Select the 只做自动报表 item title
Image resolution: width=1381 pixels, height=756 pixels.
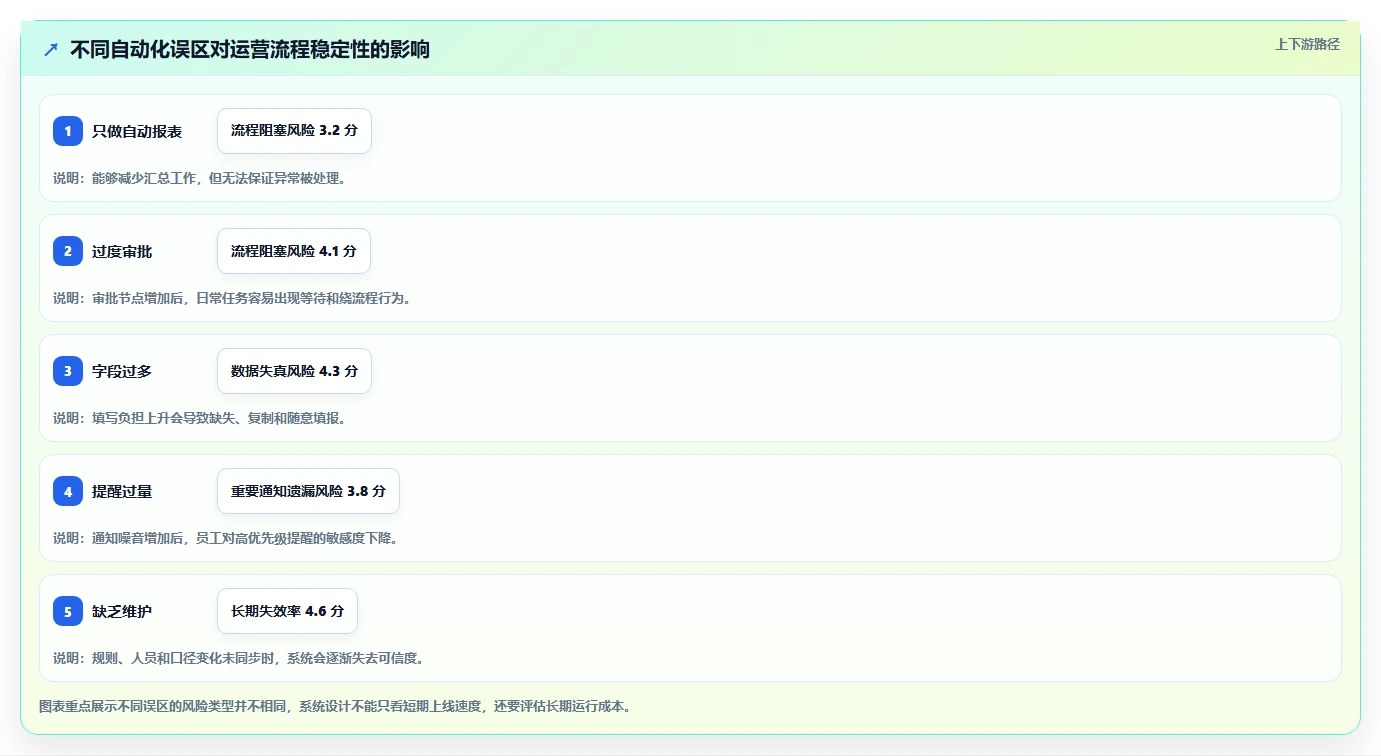coord(137,131)
